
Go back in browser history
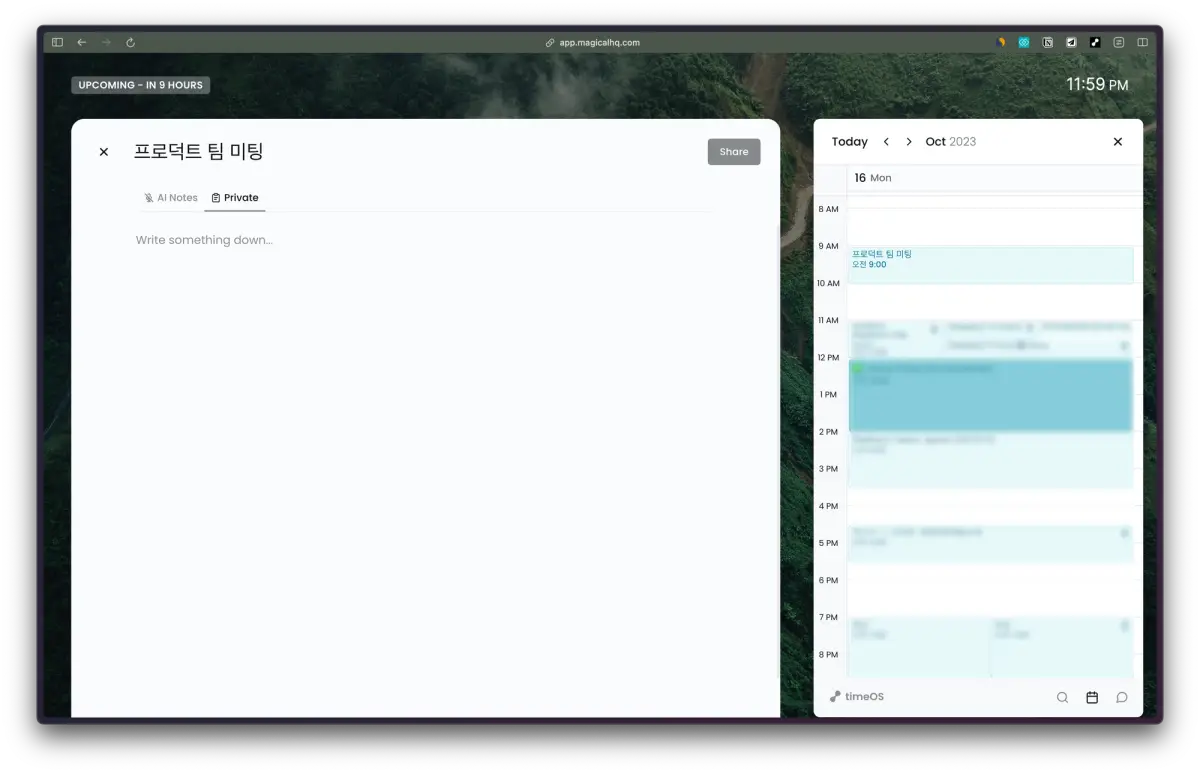pos(82,43)
